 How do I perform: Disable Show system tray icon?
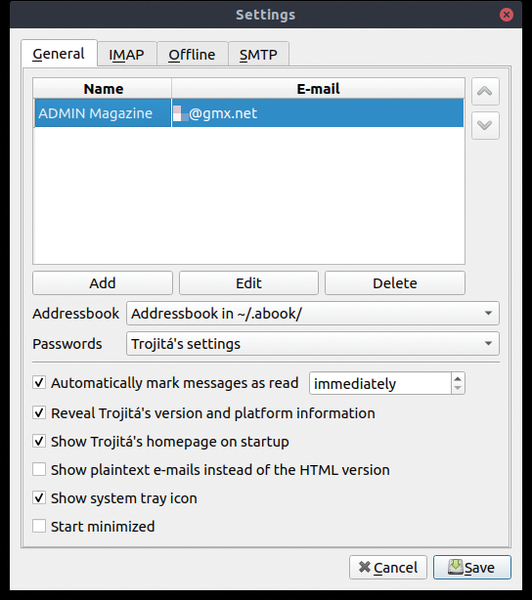click(x=39, y=498)
